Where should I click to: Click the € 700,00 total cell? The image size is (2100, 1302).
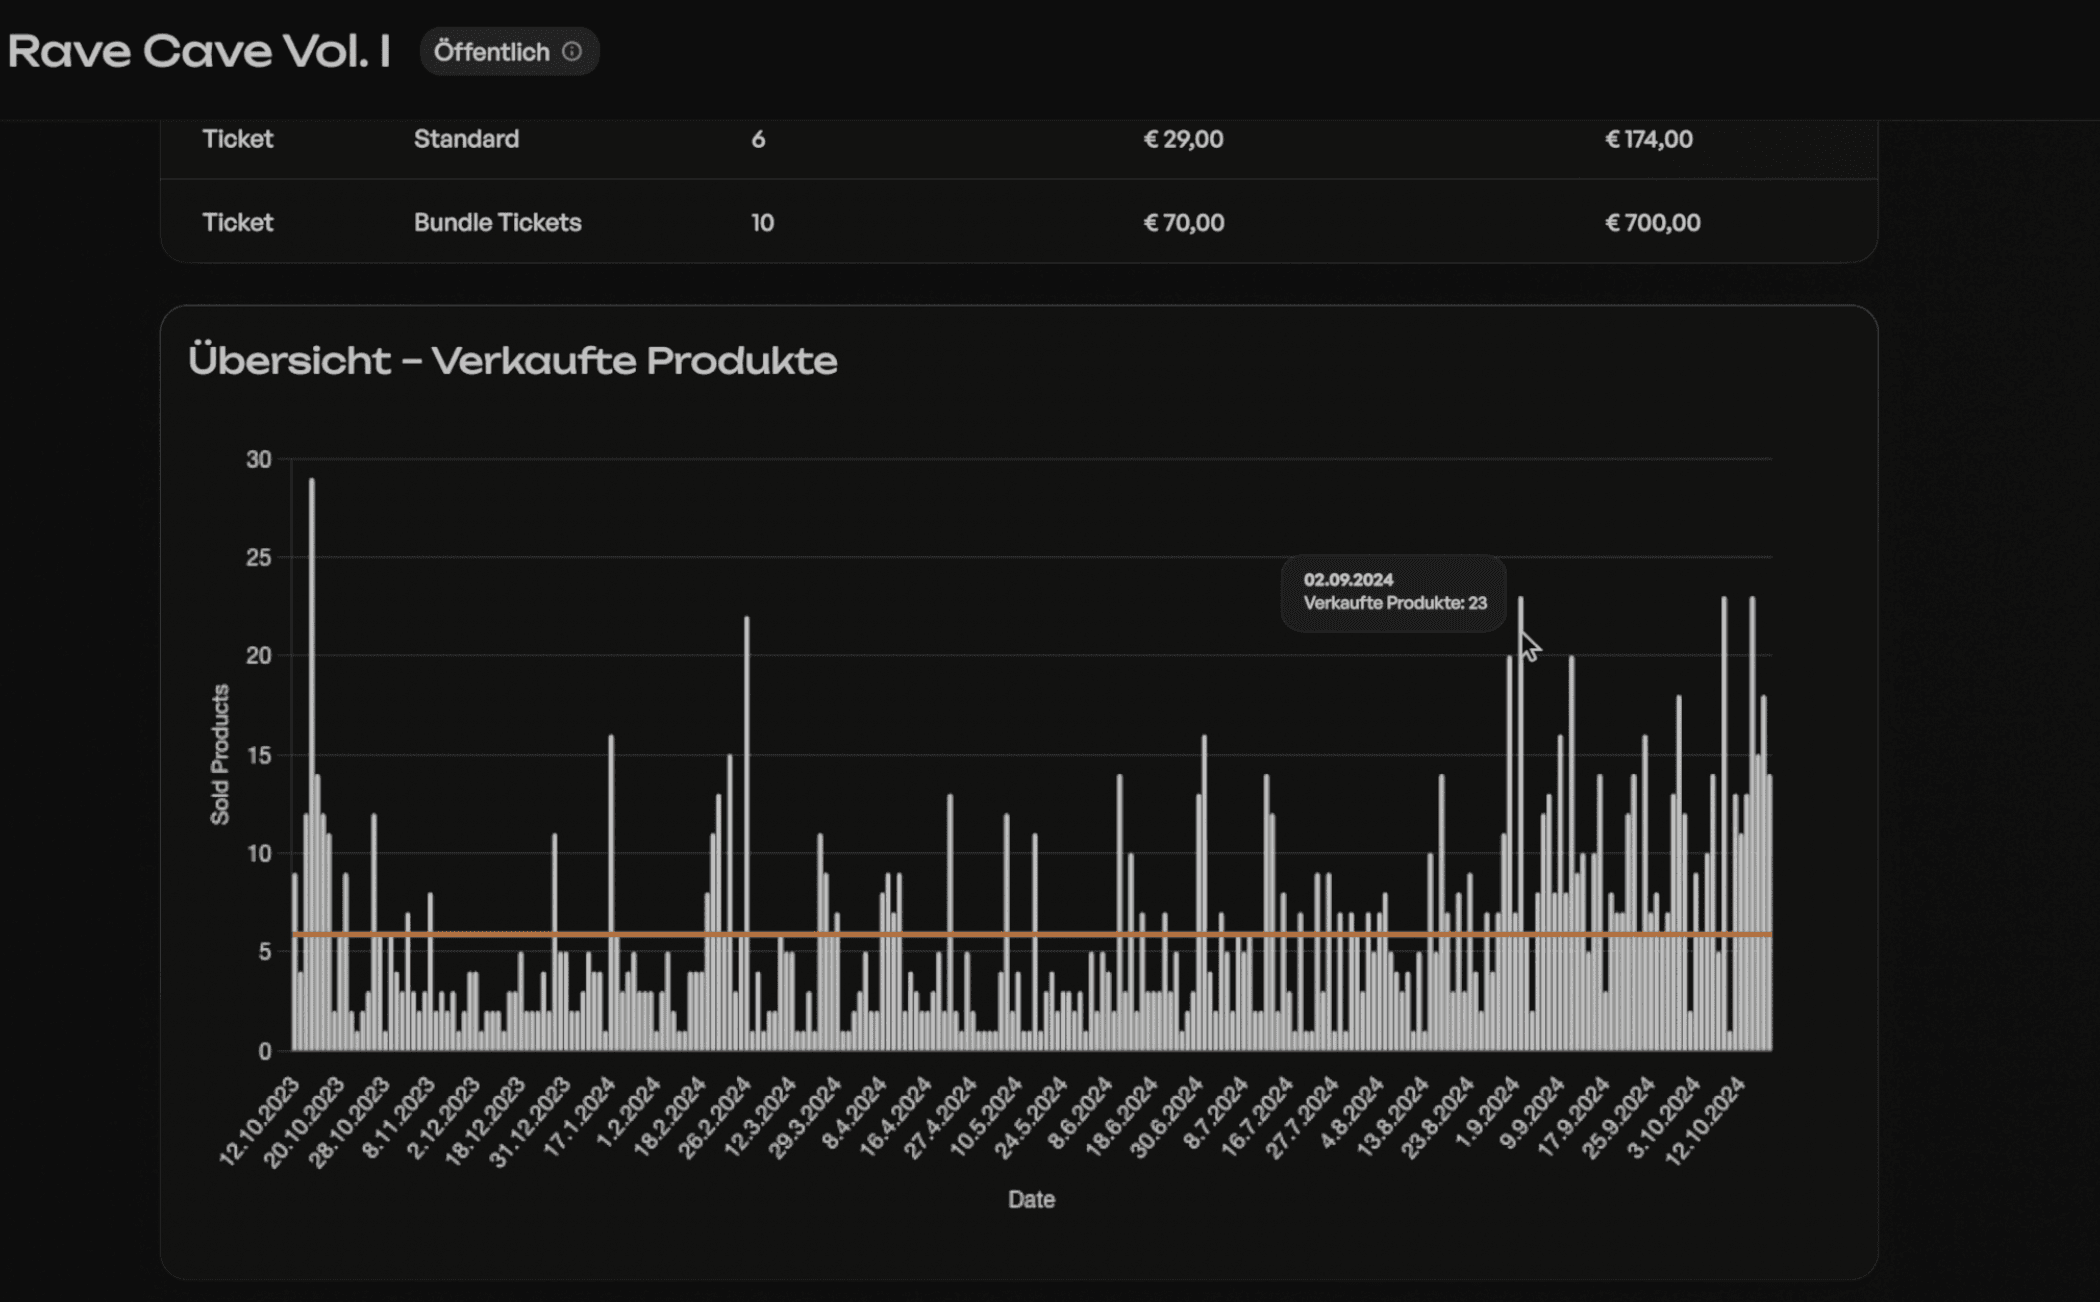click(1652, 222)
